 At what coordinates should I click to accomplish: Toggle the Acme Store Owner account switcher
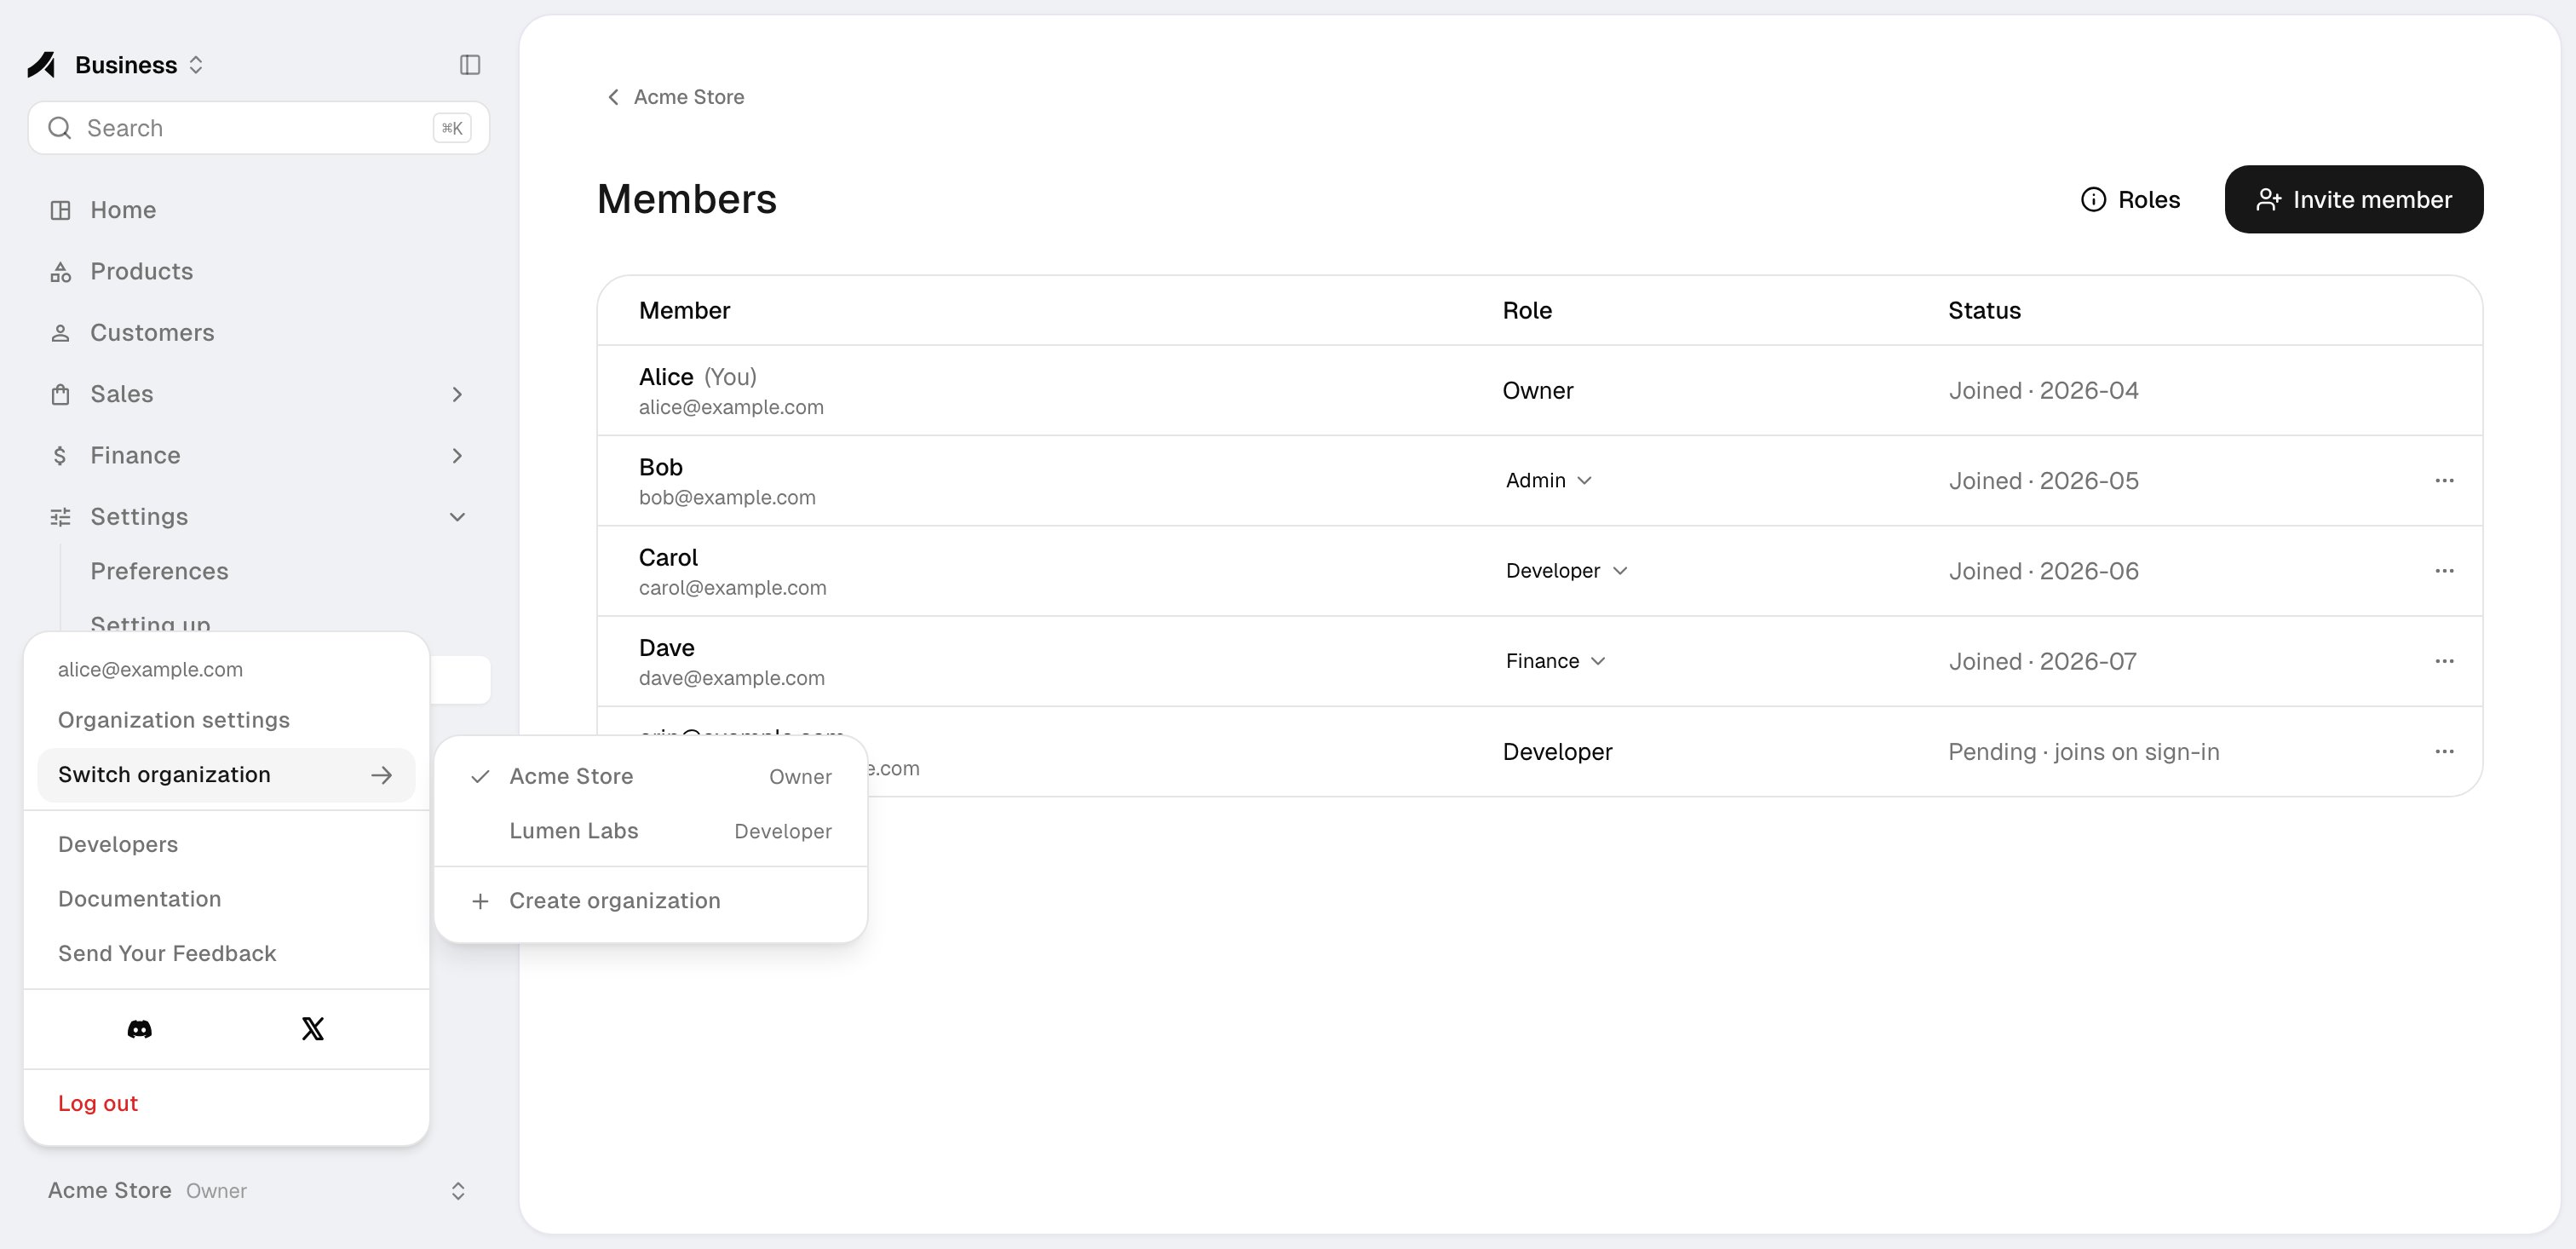pos(259,1191)
